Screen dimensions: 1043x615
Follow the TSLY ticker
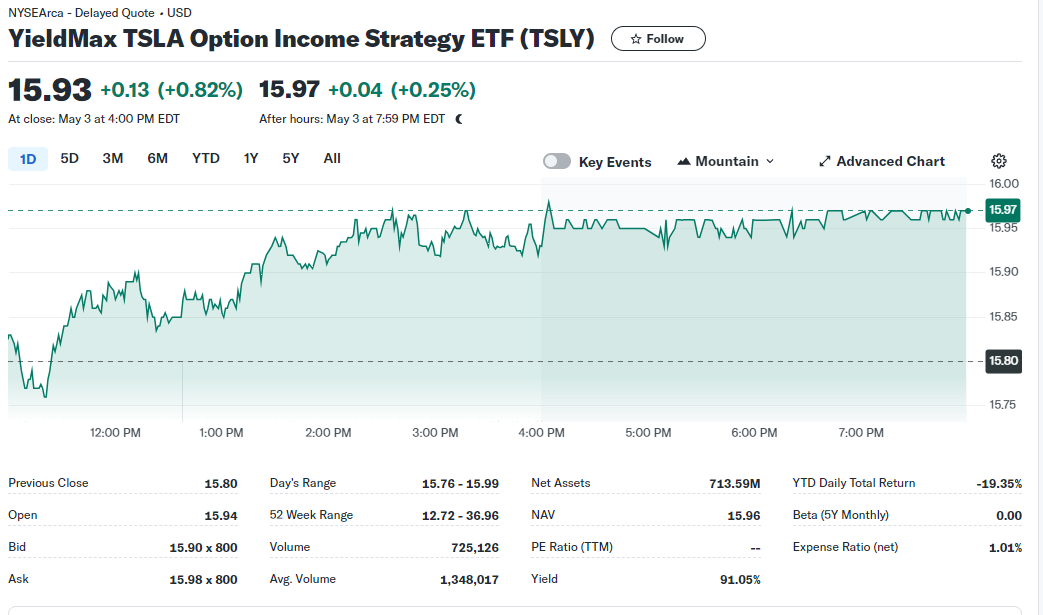point(658,39)
